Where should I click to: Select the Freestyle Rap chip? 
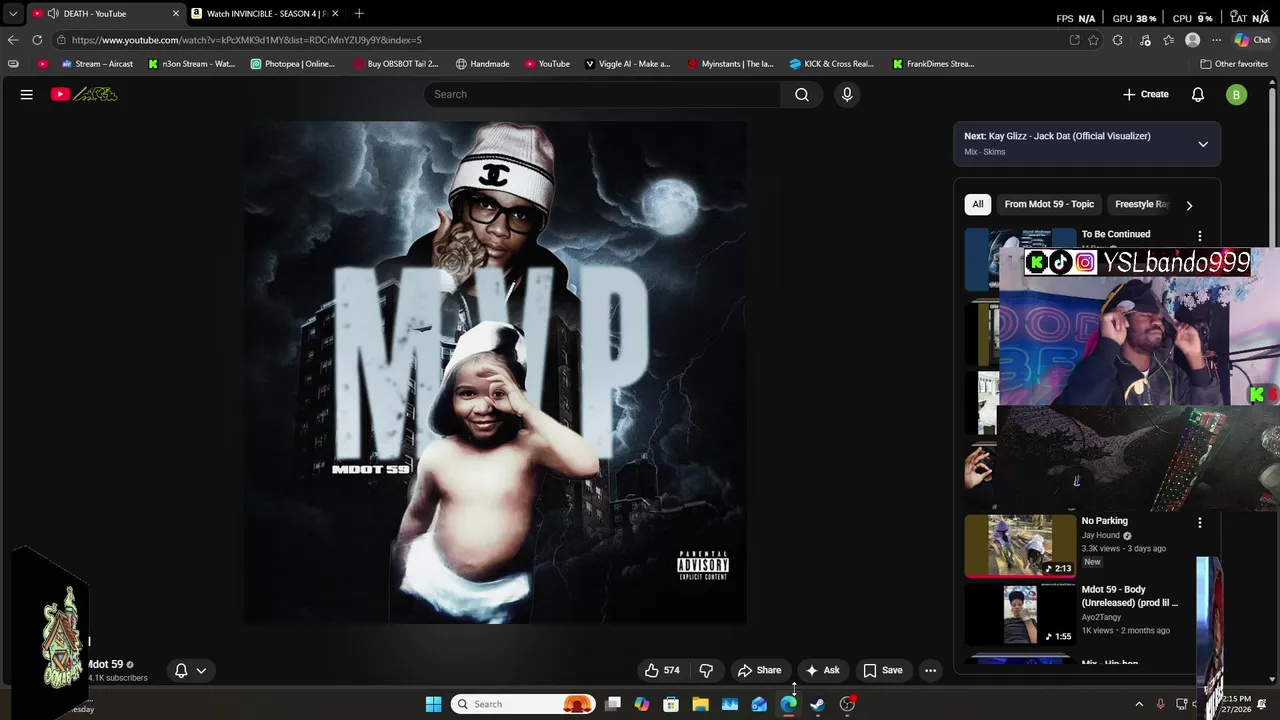pyautogui.click(x=1141, y=204)
